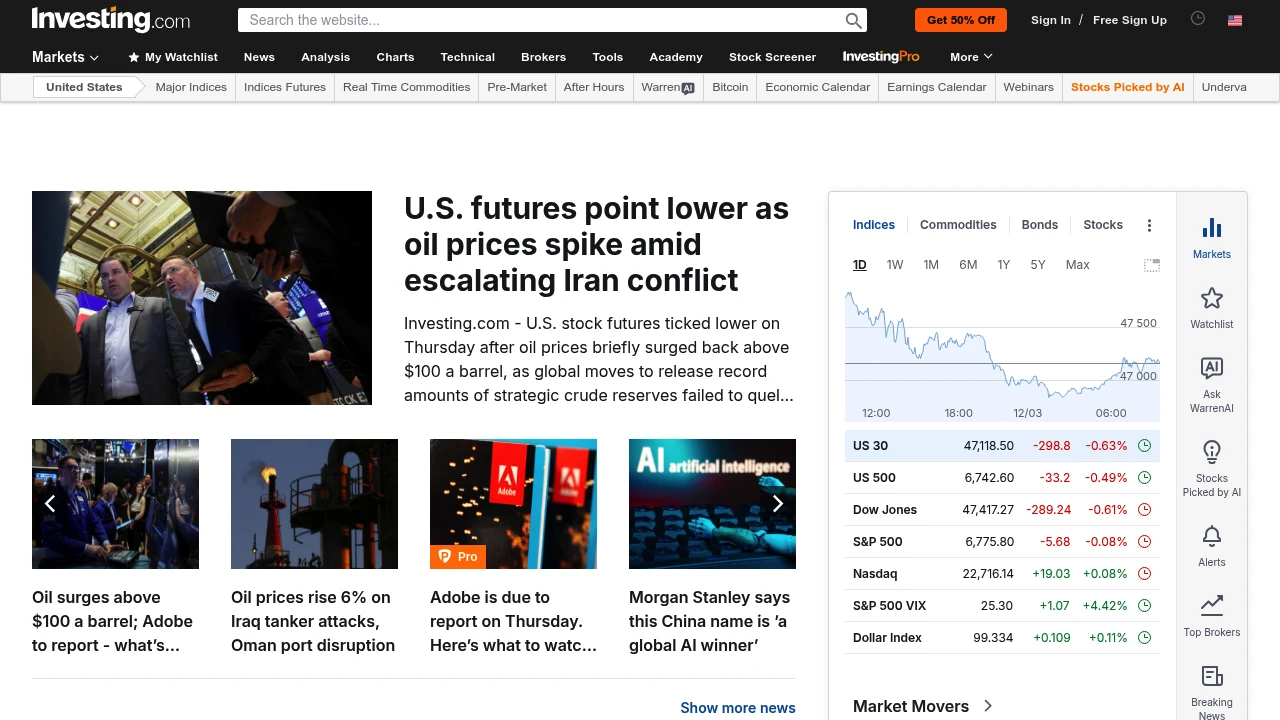Image resolution: width=1280 pixels, height=720 pixels.
Task: Open the clock time zone icon
Action: pyautogui.click(x=1198, y=19)
